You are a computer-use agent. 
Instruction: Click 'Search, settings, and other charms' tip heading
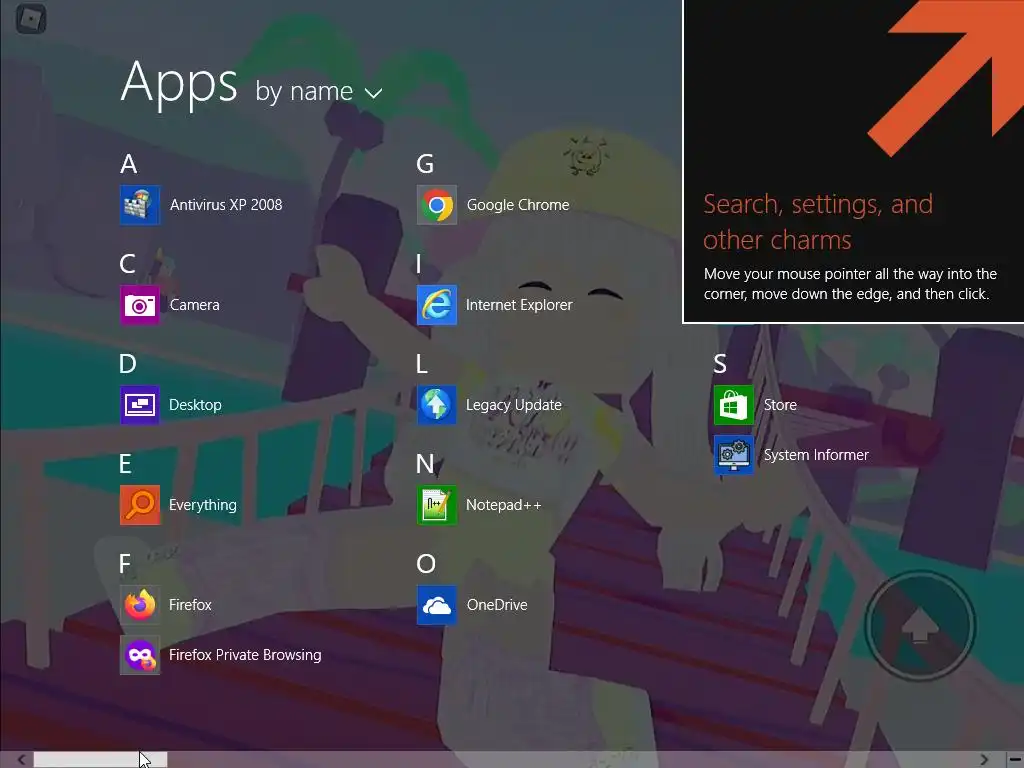pyautogui.click(x=818, y=222)
